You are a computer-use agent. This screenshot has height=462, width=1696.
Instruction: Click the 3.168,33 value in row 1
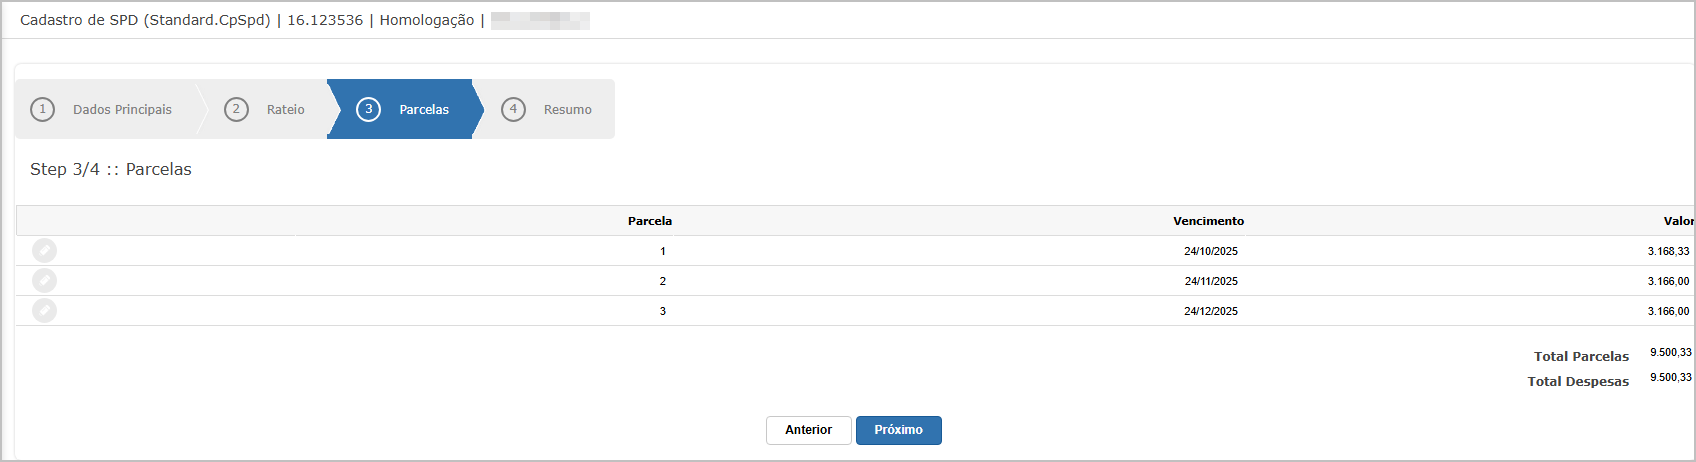[x=1668, y=251]
